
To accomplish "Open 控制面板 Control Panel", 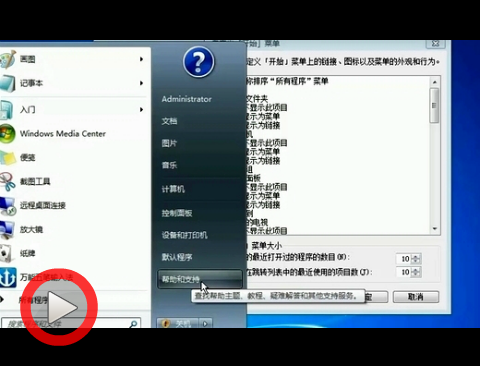I will point(177,213).
